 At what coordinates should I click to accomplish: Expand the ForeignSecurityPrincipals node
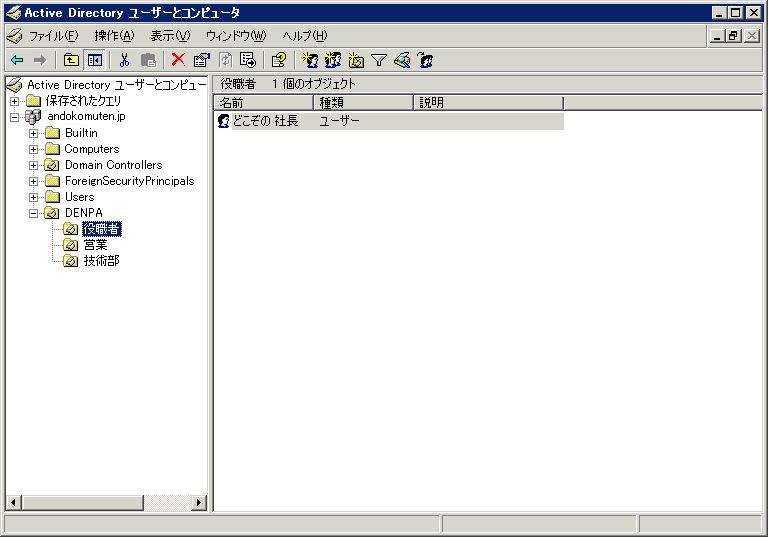[x=33, y=181]
